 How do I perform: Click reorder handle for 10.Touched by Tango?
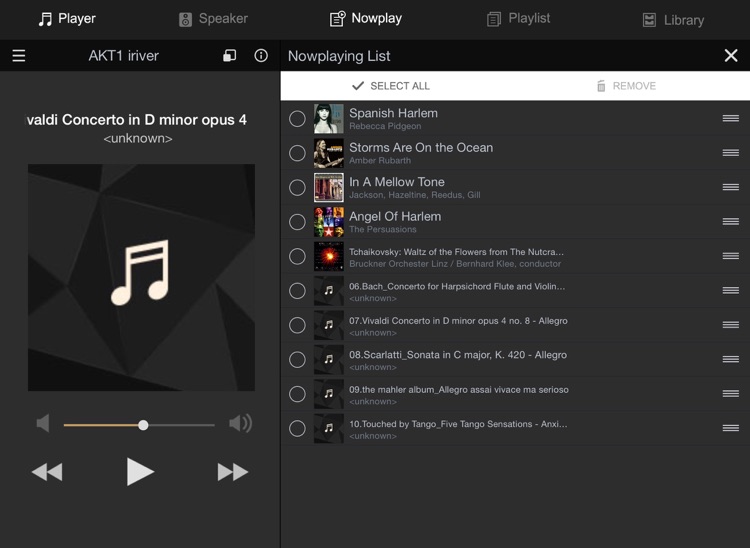coord(730,428)
